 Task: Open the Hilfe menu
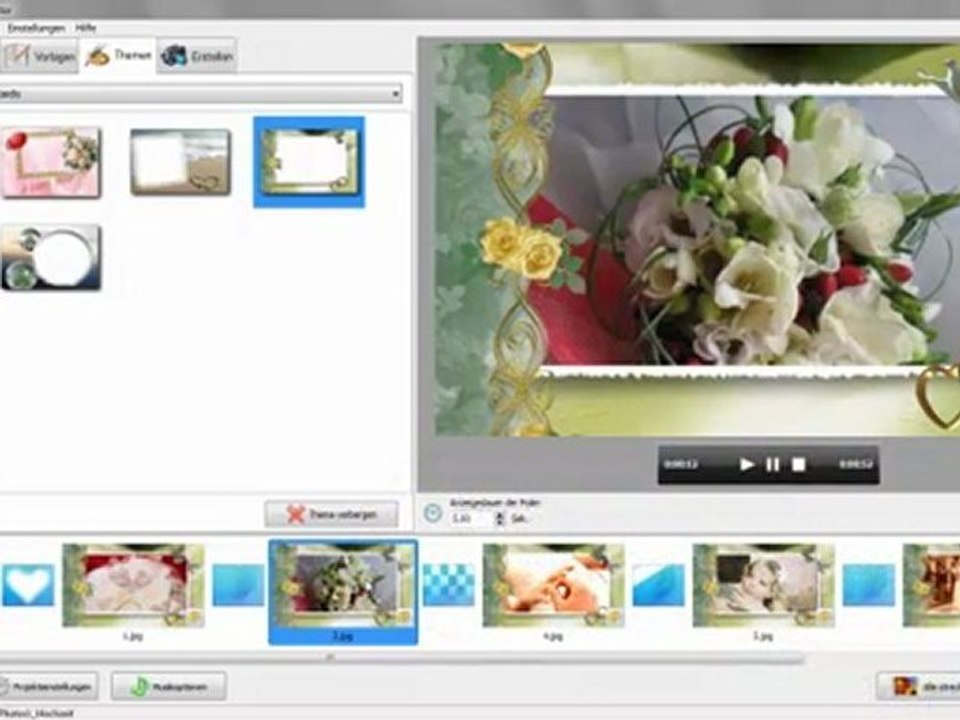coord(86,28)
